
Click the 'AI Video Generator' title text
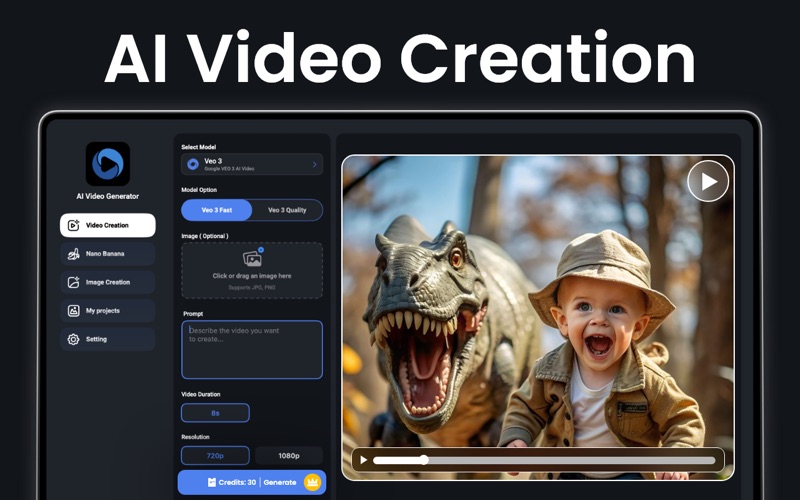click(x=108, y=196)
